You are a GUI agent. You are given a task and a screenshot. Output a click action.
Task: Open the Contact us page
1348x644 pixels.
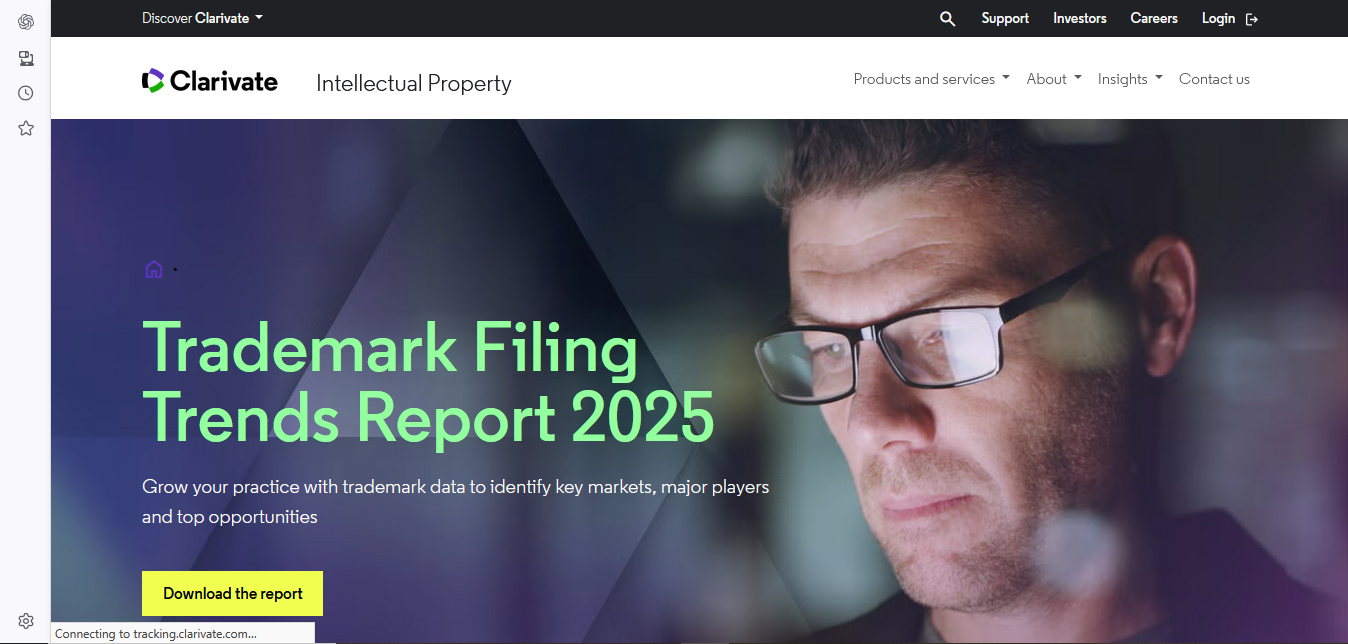(x=1214, y=79)
